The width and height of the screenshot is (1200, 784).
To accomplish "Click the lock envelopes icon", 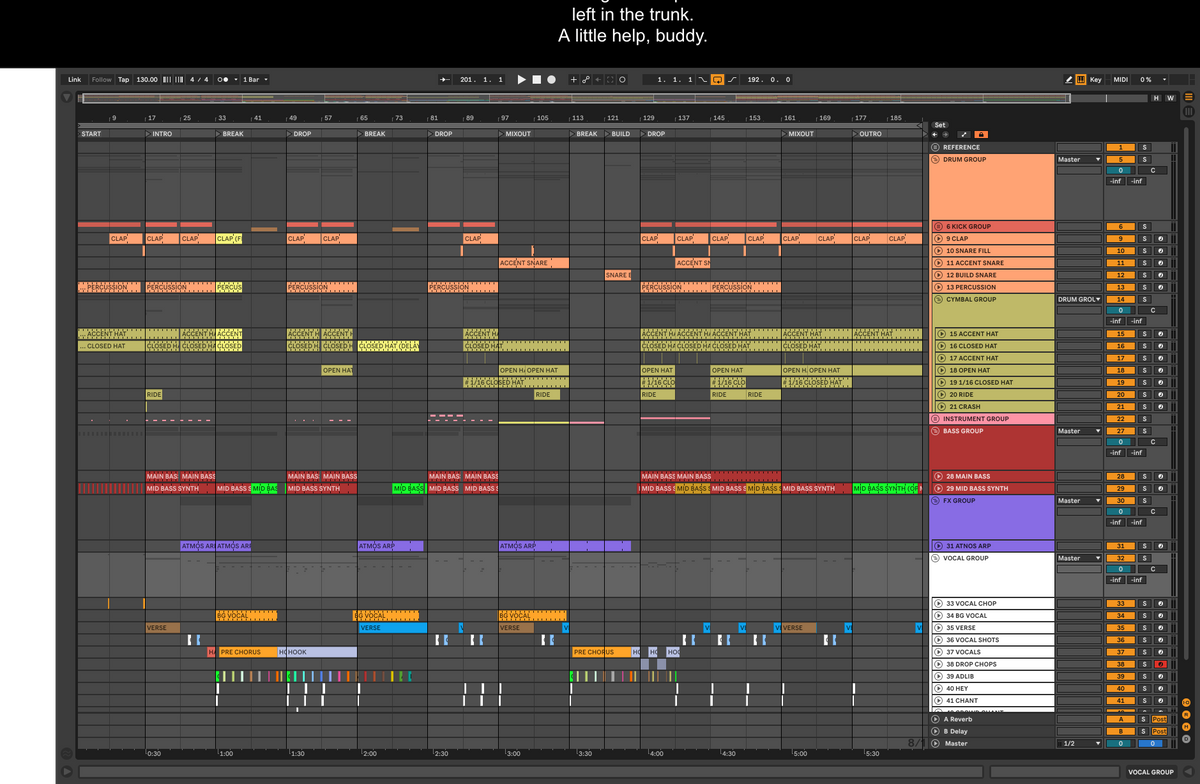I will point(981,134).
